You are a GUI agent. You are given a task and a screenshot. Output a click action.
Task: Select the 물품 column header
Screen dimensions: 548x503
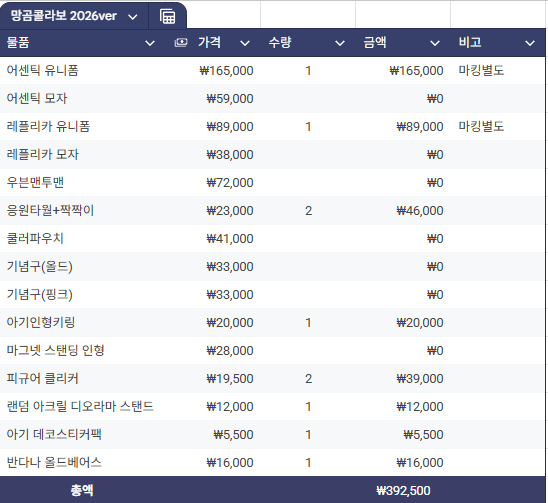coord(18,43)
